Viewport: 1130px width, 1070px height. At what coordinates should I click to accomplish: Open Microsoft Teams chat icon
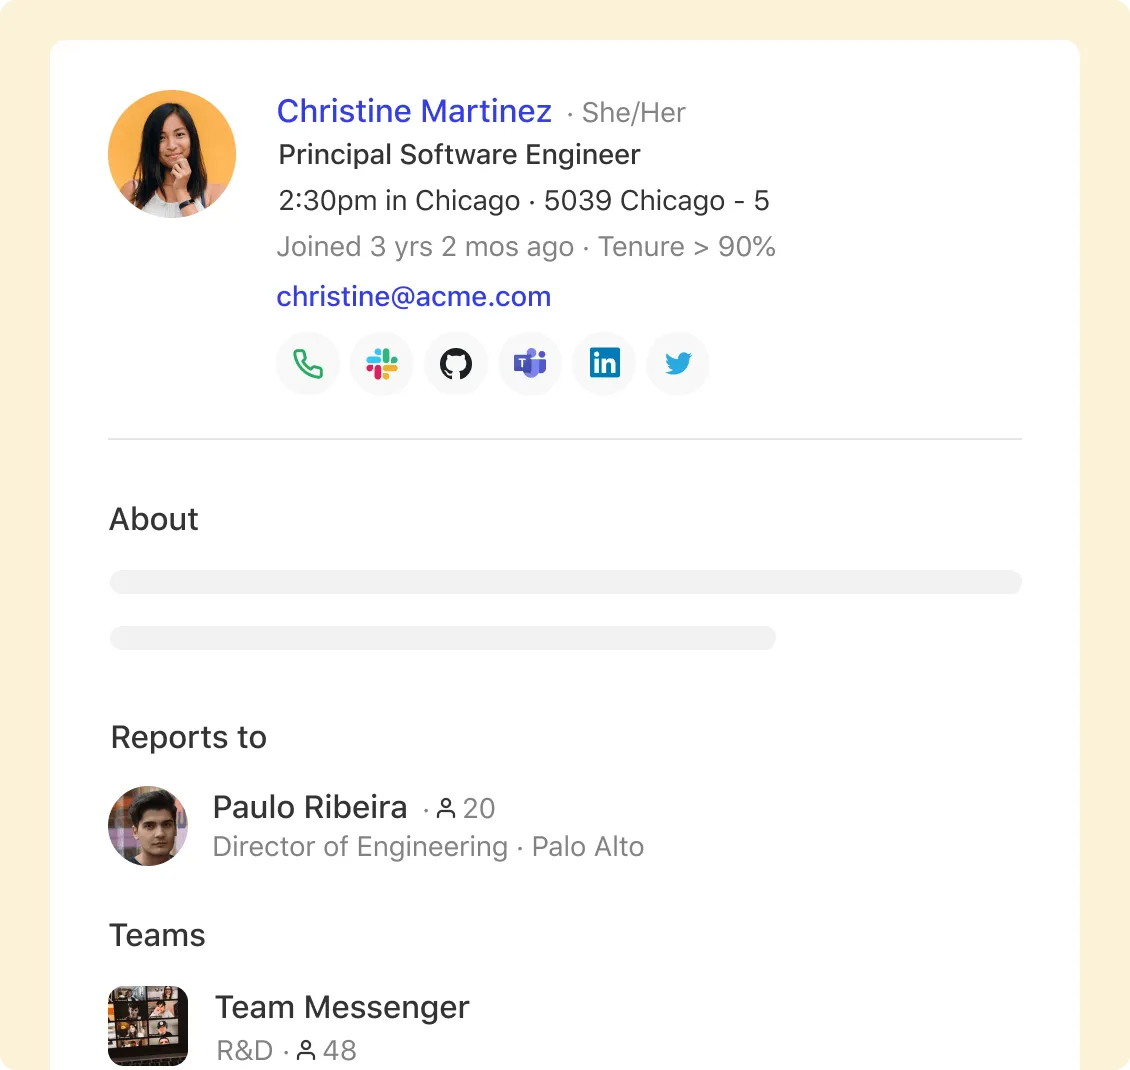(530, 364)
